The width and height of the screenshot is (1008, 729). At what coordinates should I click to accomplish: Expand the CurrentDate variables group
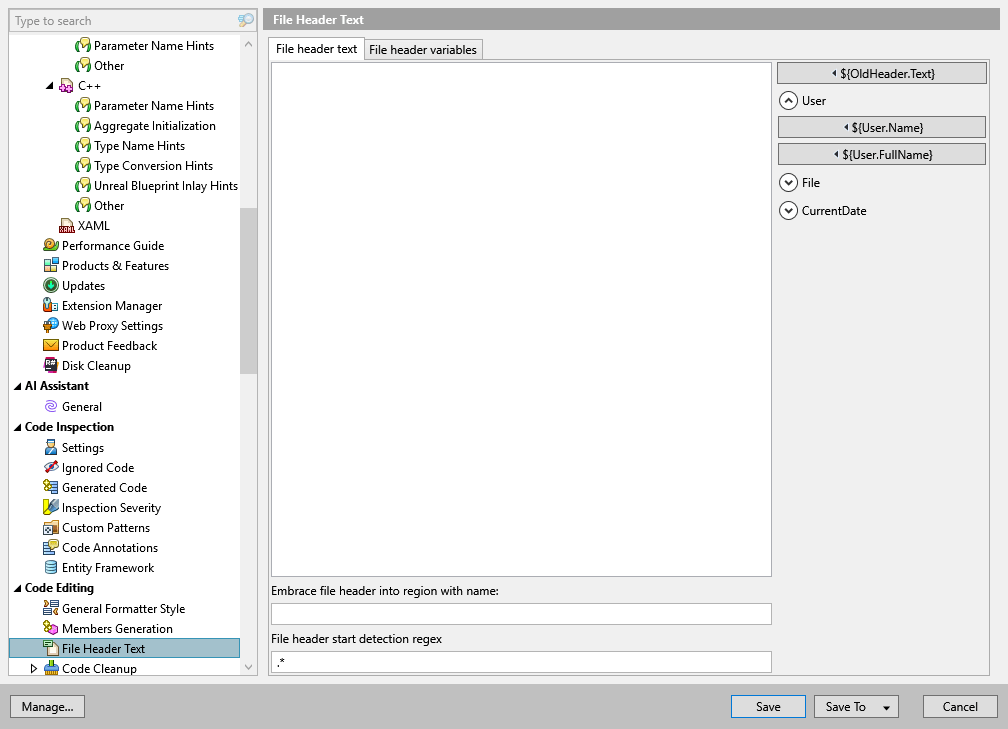click(x=790, y=211)
